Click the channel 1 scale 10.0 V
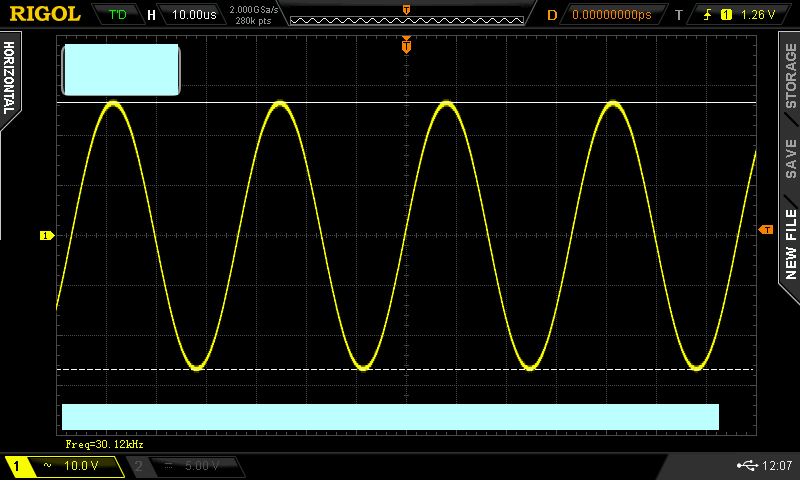 coord(81,465)
